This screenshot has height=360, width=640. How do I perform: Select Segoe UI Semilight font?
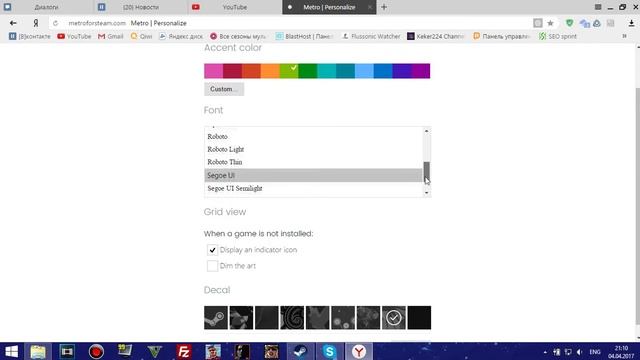(313, 188)
